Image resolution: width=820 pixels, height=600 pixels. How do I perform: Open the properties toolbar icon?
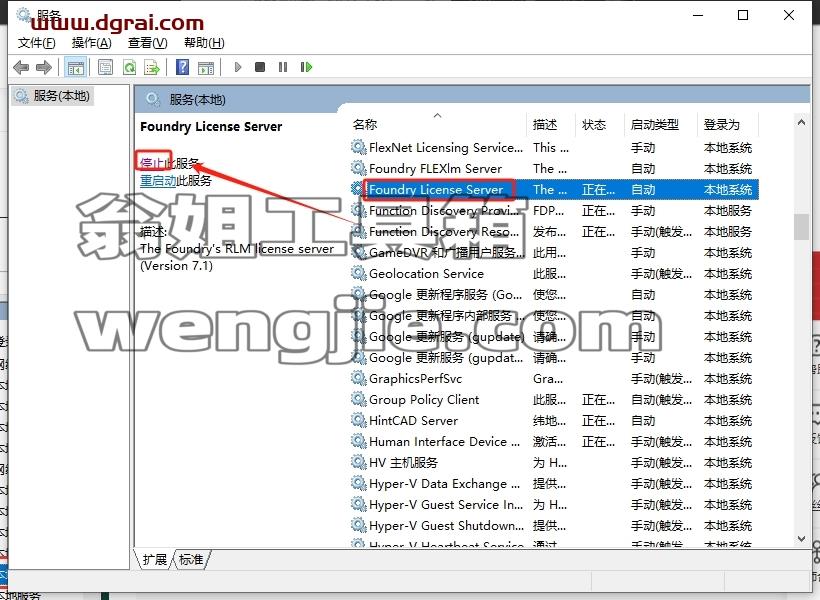pyautogui.click(x=106, y=67)
